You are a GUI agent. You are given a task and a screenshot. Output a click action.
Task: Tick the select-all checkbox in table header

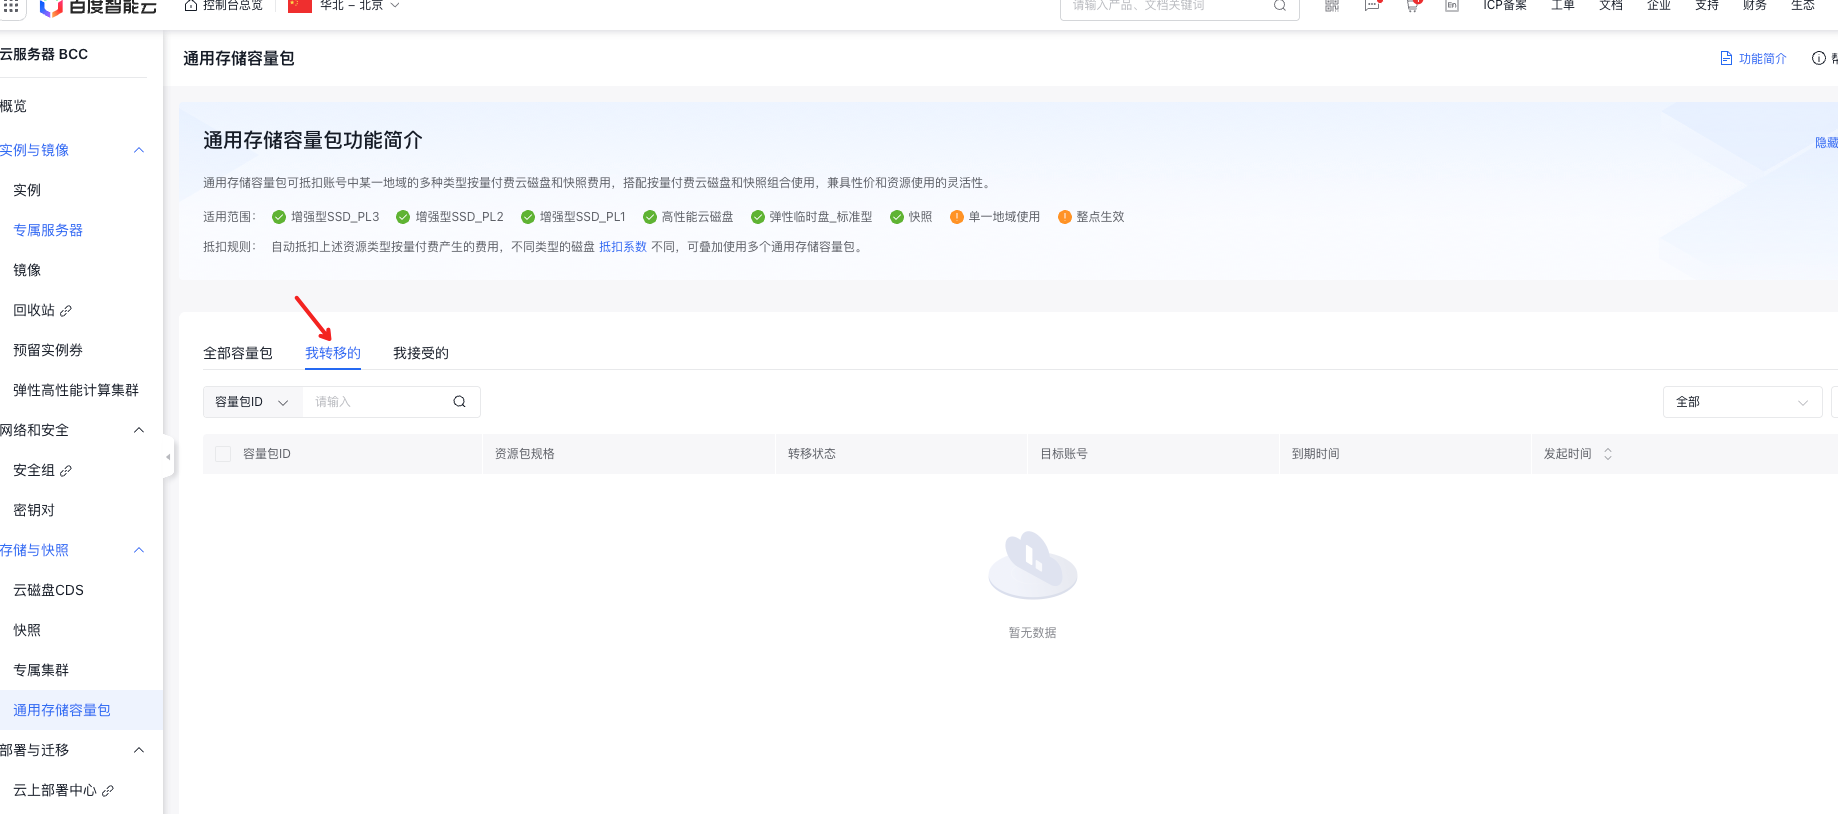coord(223,454)
